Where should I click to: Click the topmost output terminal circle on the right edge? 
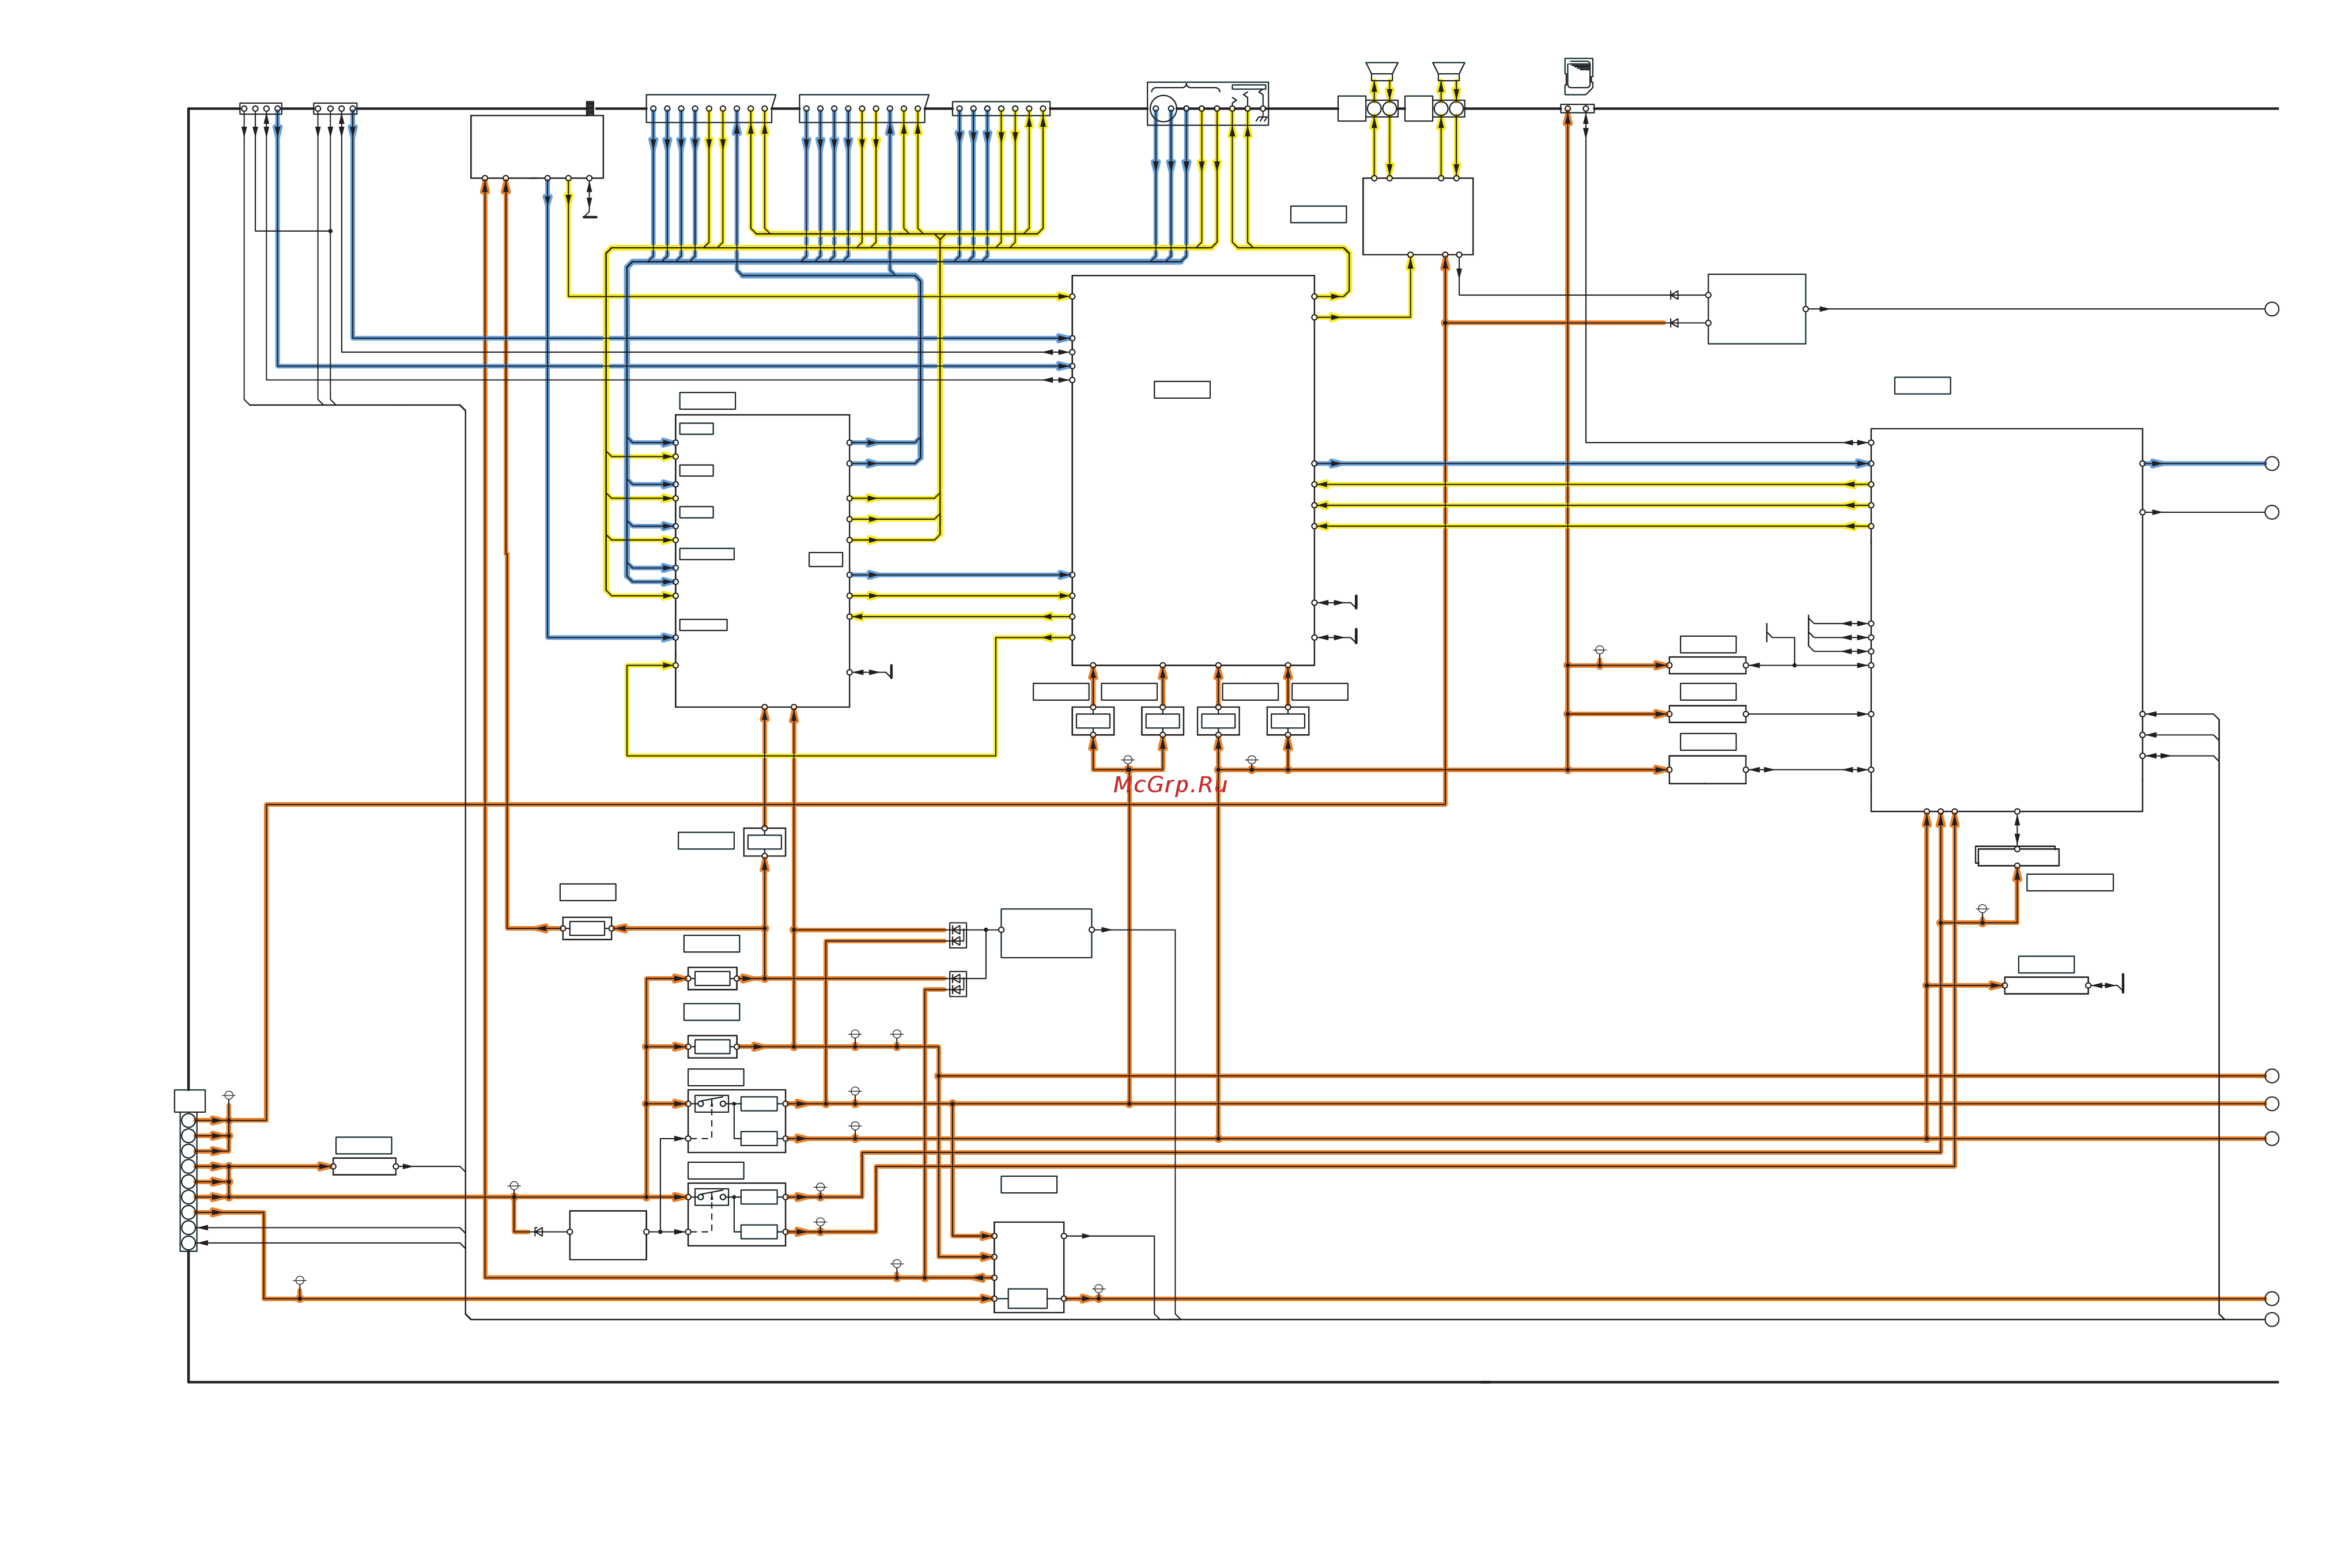tap(2271, 309)
